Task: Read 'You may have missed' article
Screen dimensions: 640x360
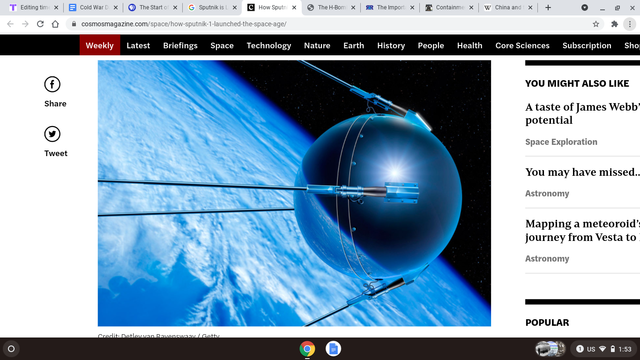Action: click(582, 172)
